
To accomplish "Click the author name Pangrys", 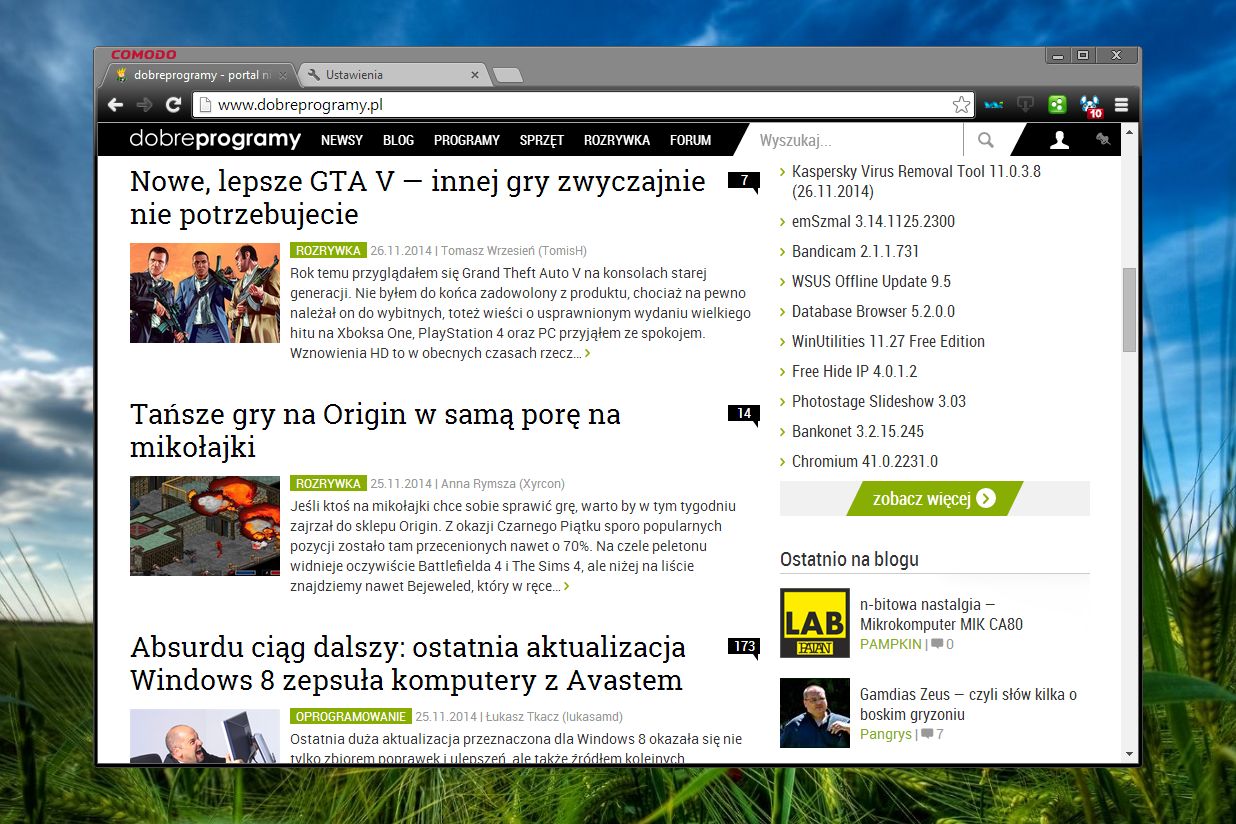I will pos(886,734).
